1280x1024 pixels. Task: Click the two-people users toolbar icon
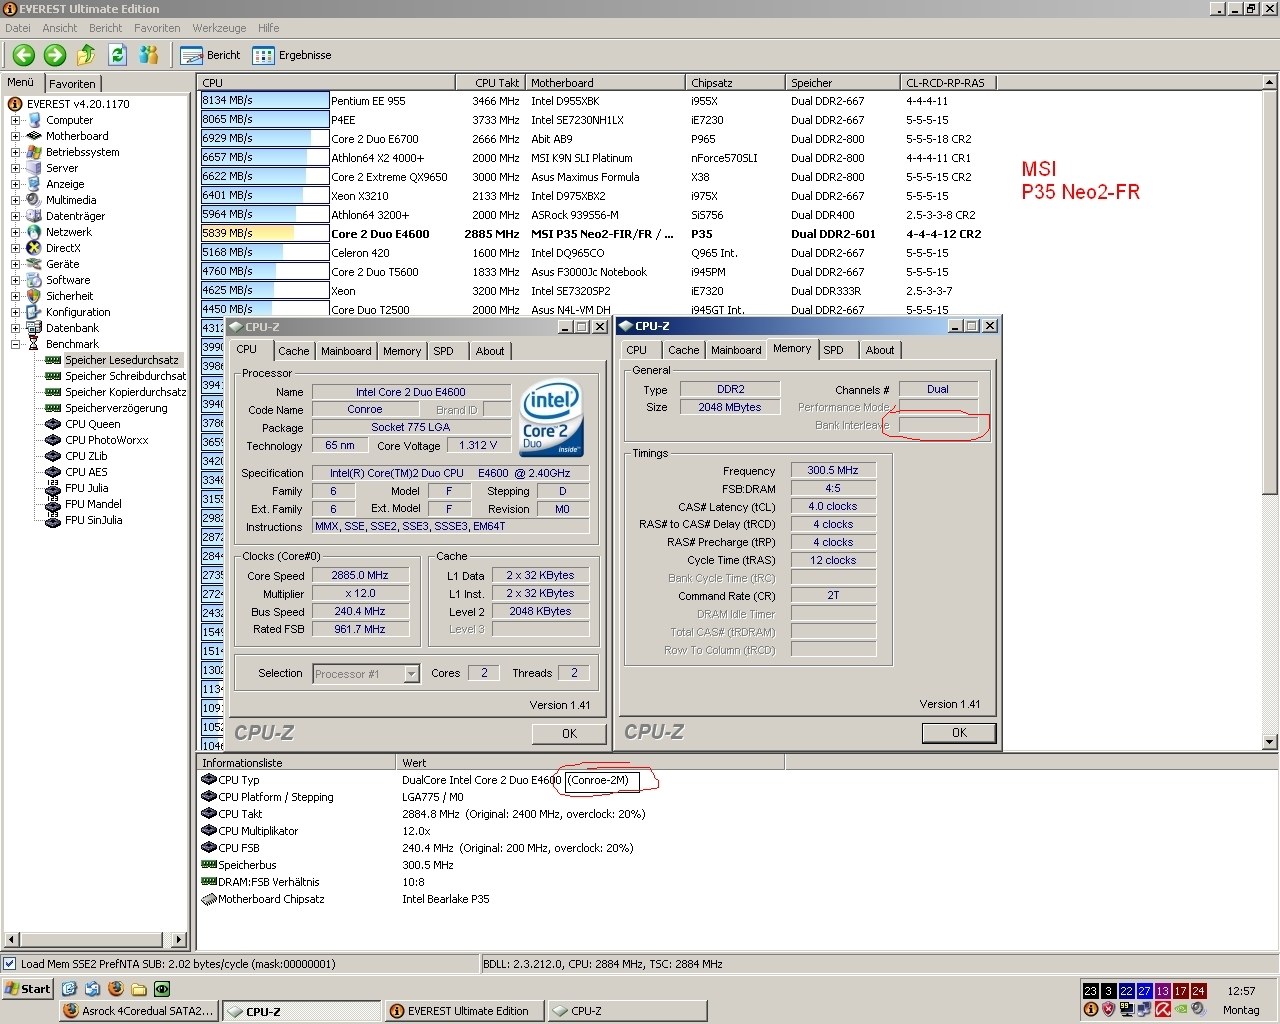pos(149,55)
